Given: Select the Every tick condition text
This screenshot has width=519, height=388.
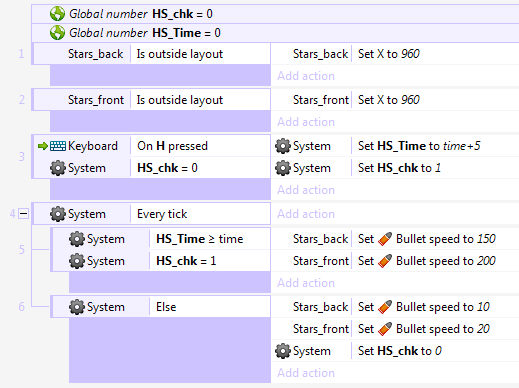Looking at the screenshot, I should [x=162, y=214].
